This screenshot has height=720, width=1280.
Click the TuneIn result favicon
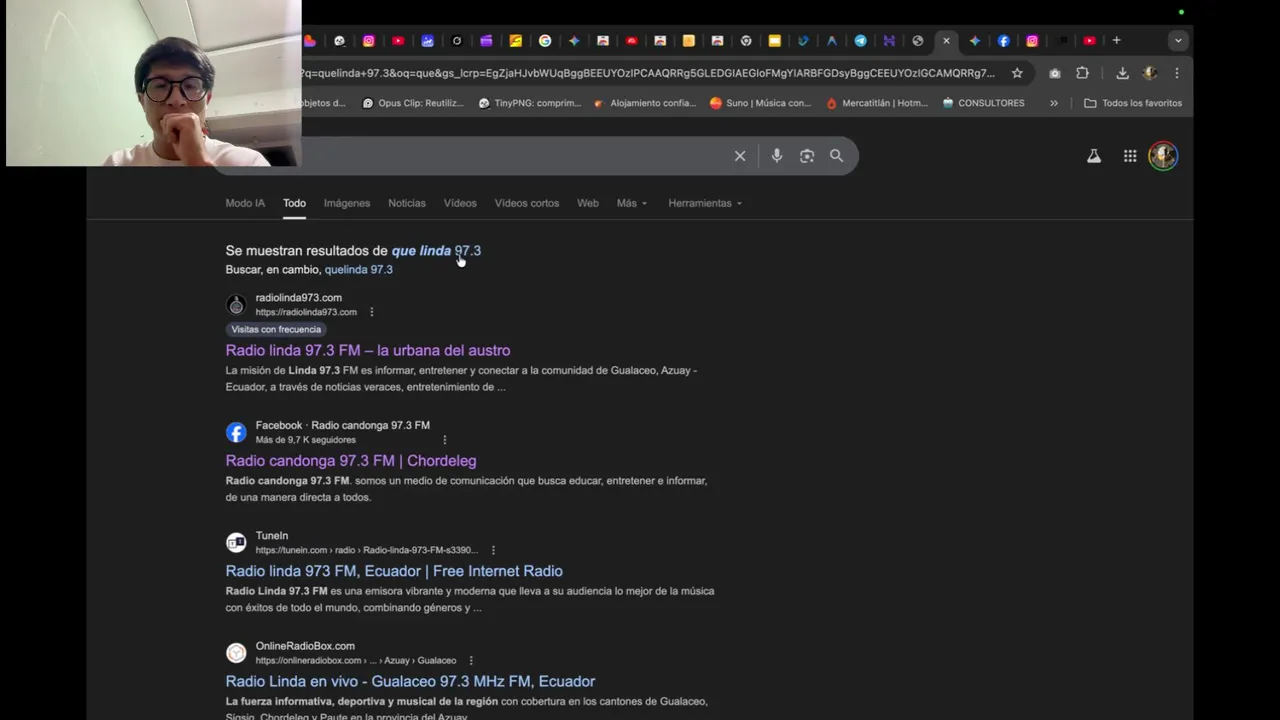pos(236,542)
